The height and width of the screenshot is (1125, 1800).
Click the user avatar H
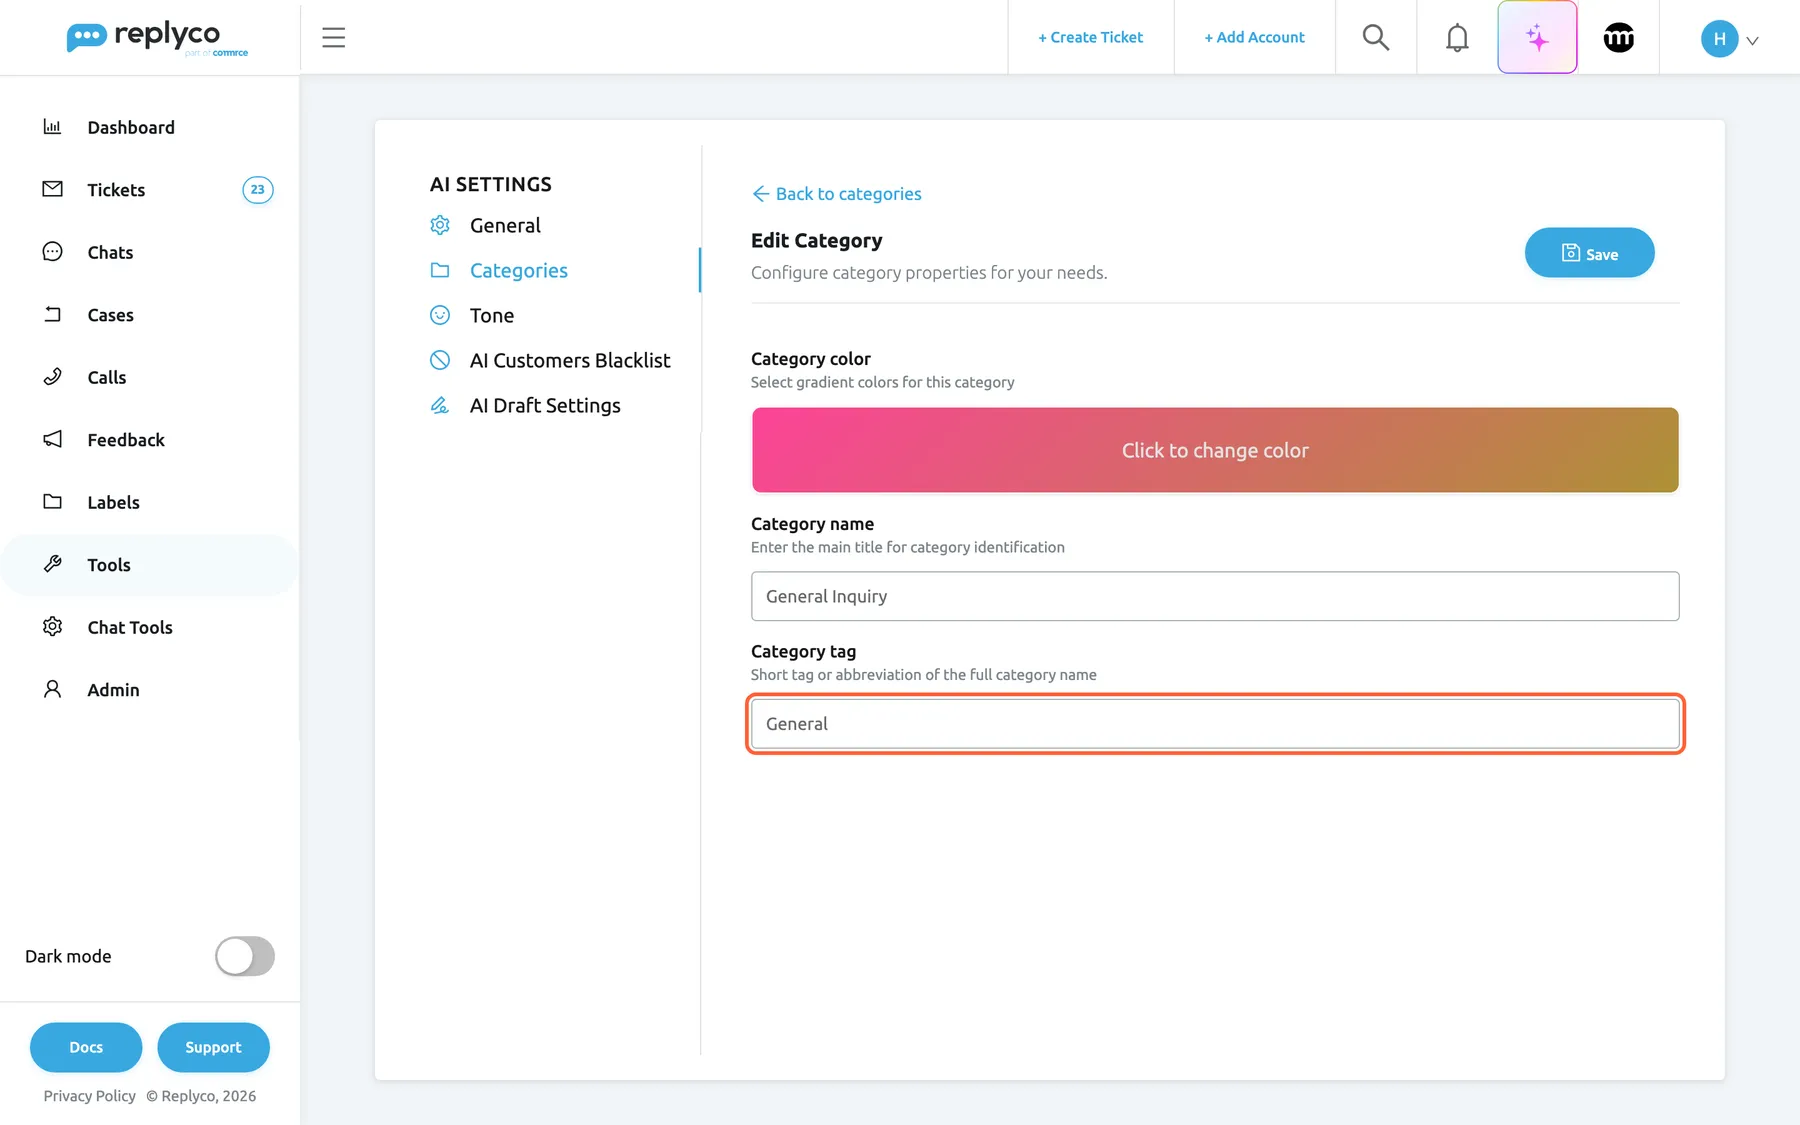[x=1719, y=39]
